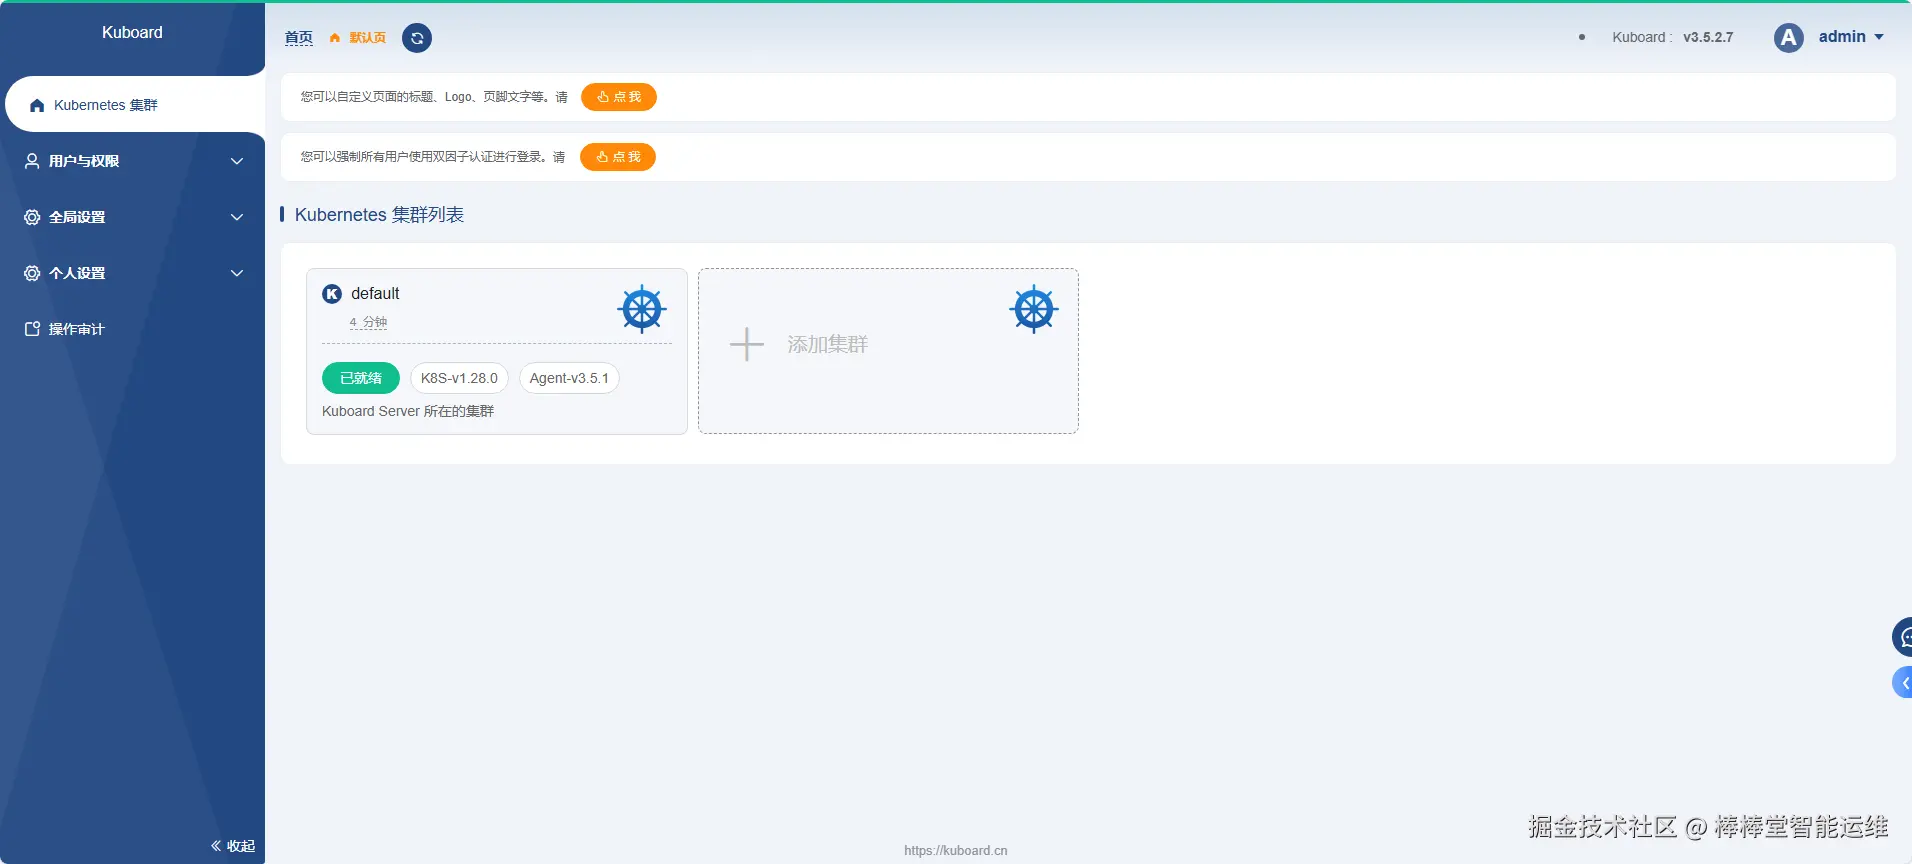Image resolution: width=1912 pixels, height=864 pixels.
Task: Click the K8S-v1.28.0 version tag
Action: point(459,378)
